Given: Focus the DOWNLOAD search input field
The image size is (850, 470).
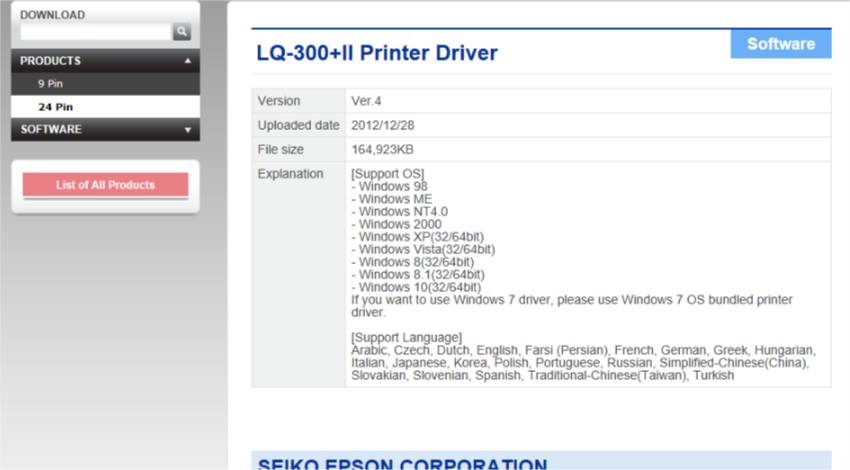Looking at the screenshot, I should (96, 31).
